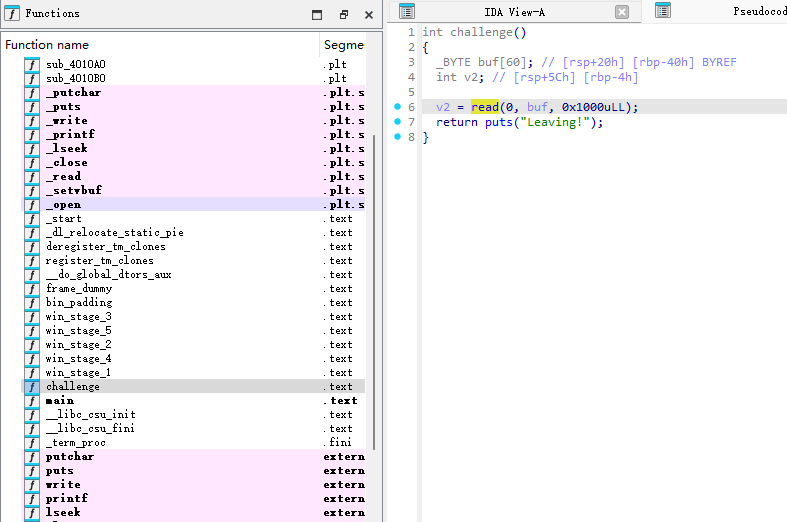Viewport: 787px width, 522px height.
Task: Maximize the Functions panel
Action: tap(317, 15)
